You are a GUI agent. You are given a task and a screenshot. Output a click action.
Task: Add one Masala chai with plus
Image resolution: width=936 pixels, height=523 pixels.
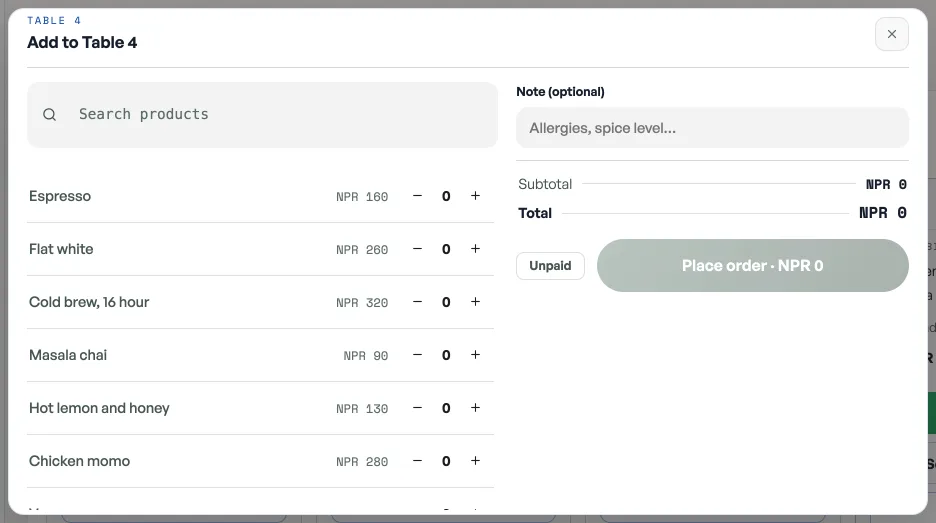pyautogui.click(x=475, y=355)
